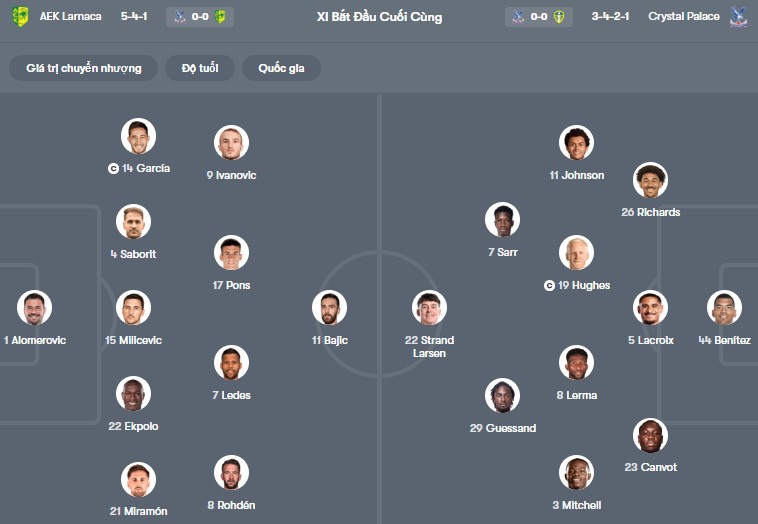
Task: Select captain García's player photo
Action: click(x=139, y=137)
